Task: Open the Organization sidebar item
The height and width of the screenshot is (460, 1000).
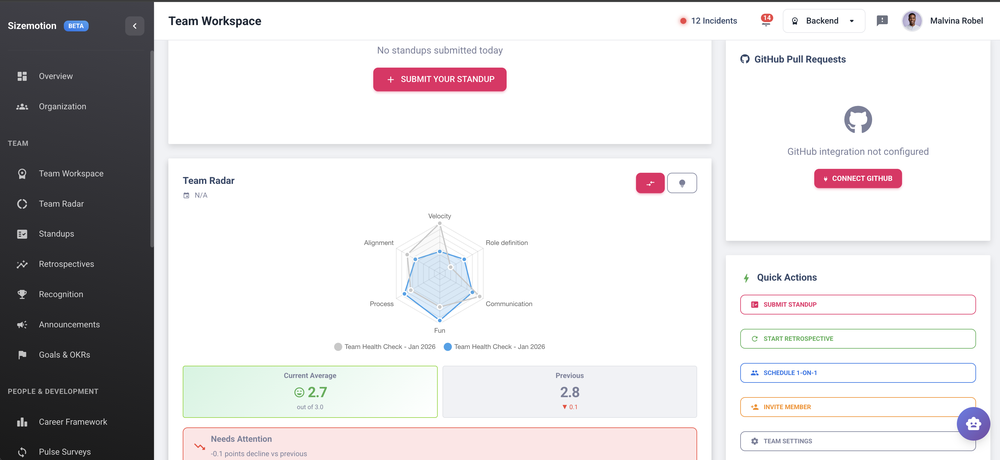Action: [62, 106]
